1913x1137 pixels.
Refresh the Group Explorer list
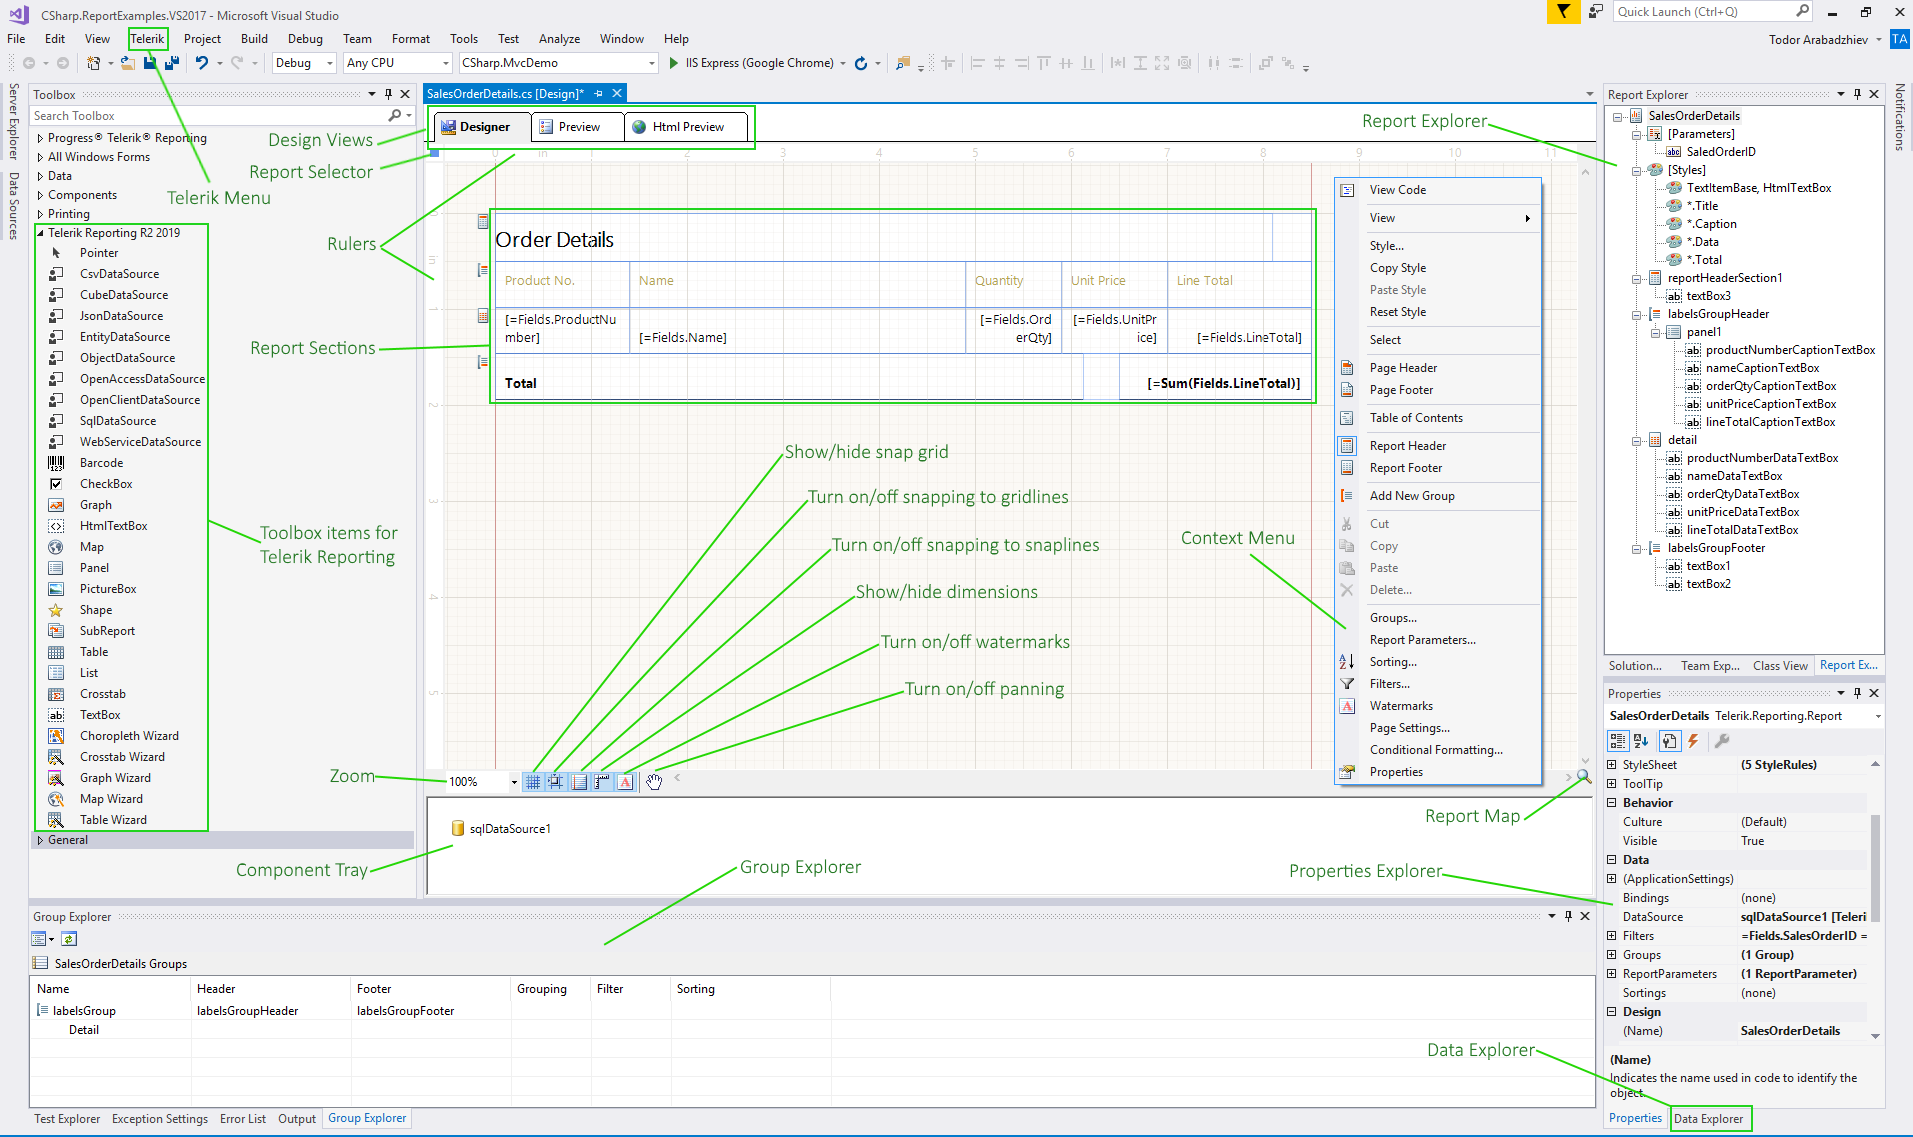pyautogui.click(x=68, y=938)
